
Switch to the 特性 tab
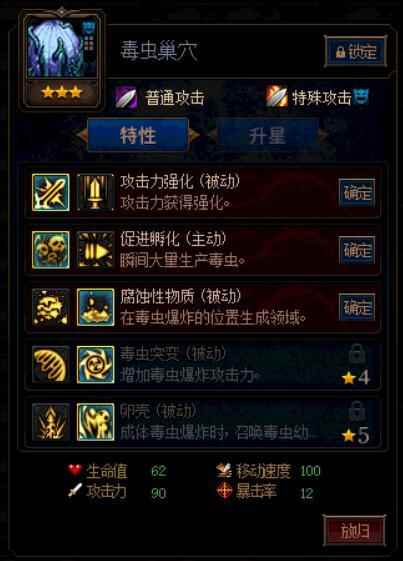point(138,135)
